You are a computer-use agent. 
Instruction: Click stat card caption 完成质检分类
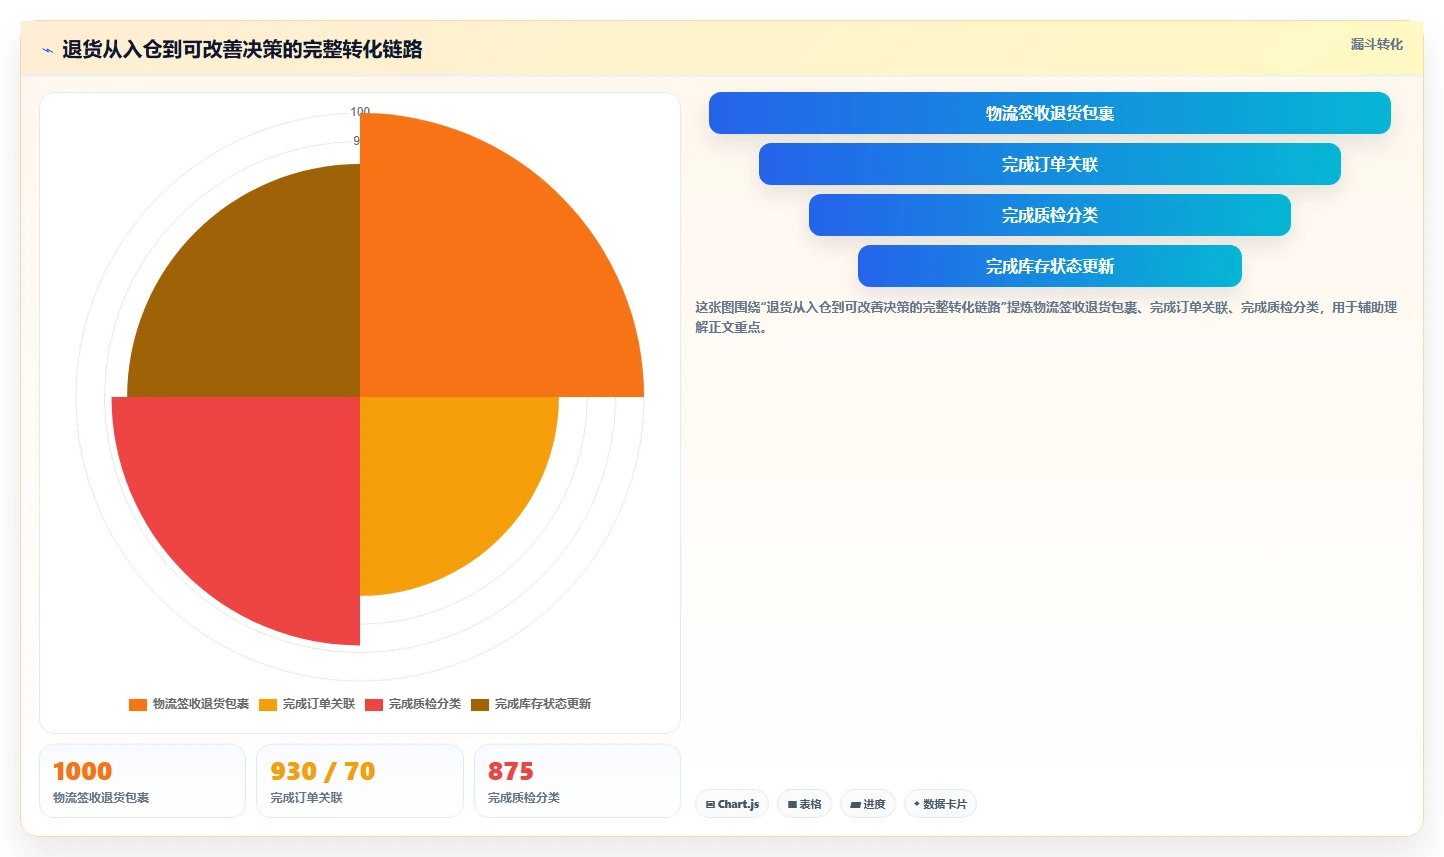click(524, 798)
